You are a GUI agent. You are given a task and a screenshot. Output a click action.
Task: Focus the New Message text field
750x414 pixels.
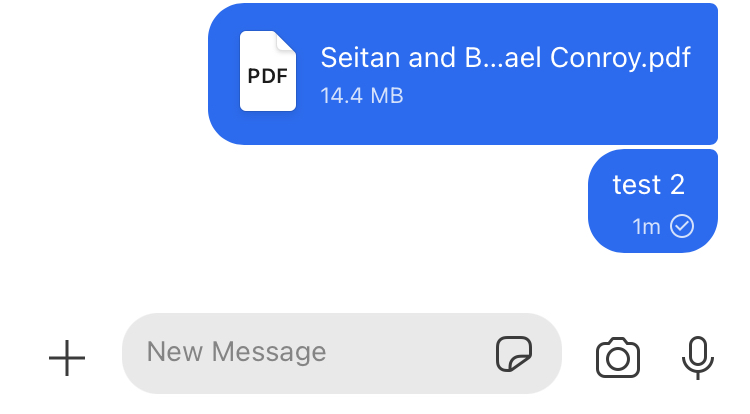coord(342,354)
